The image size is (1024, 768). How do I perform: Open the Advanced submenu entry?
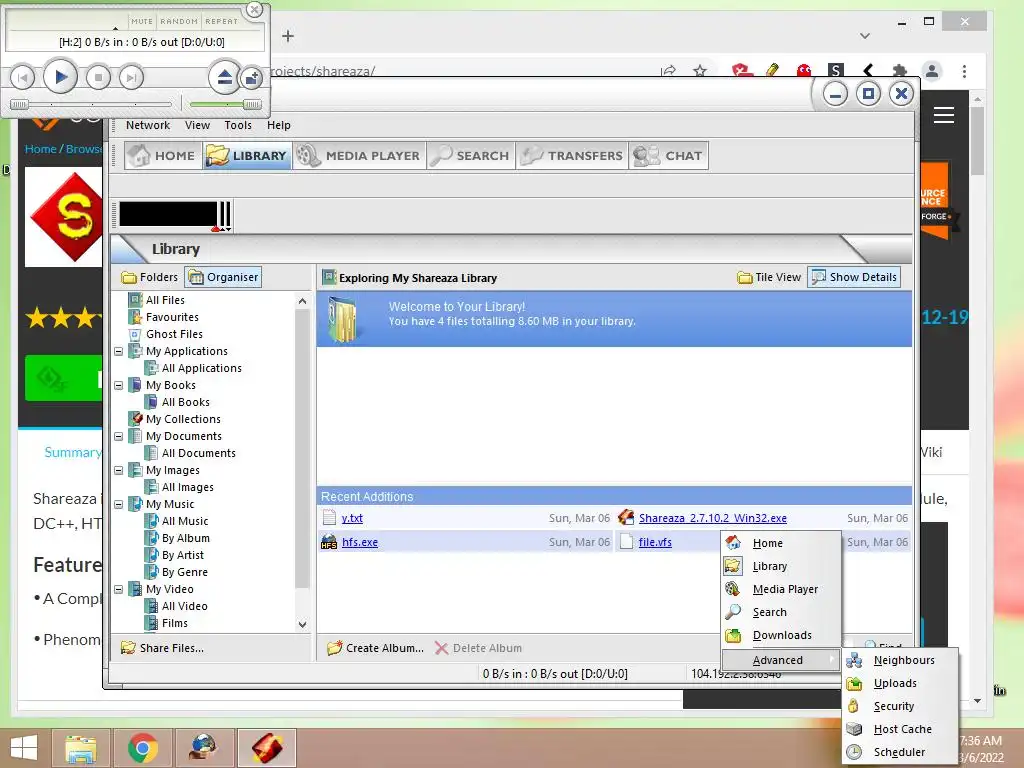point(781,660)
